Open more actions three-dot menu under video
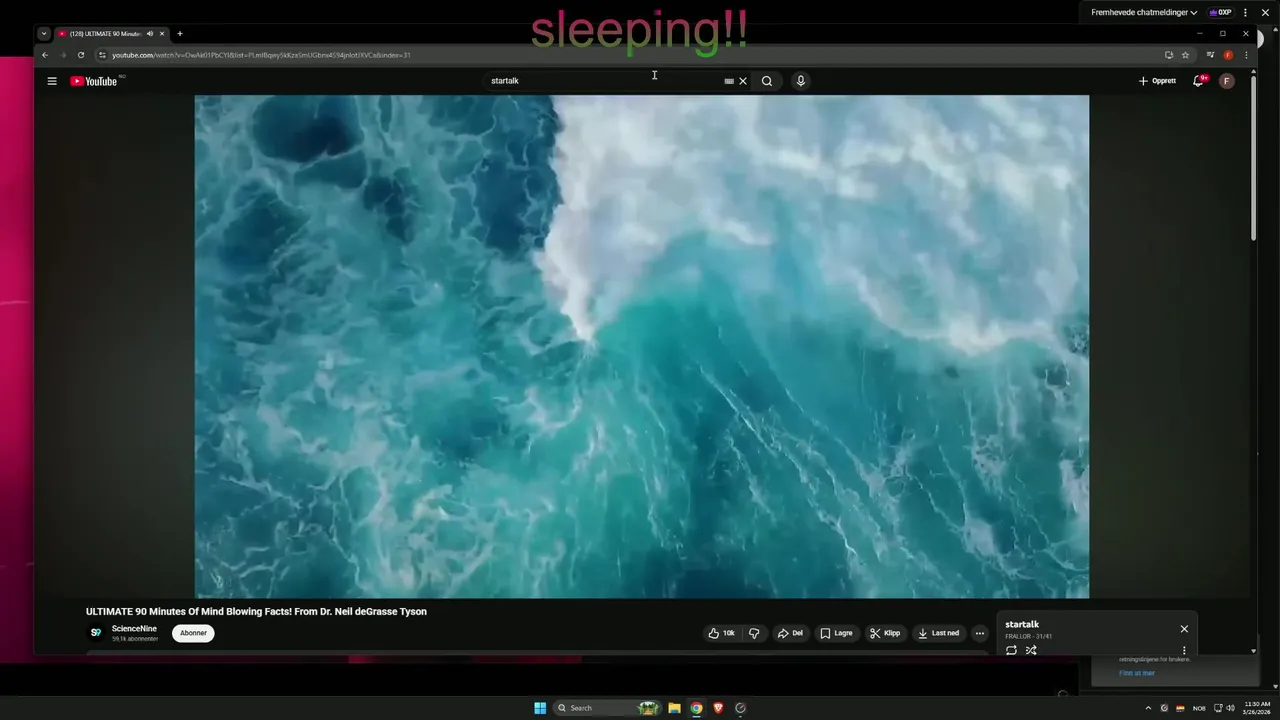Screen dimensions: 1280x720 [979, 633]
